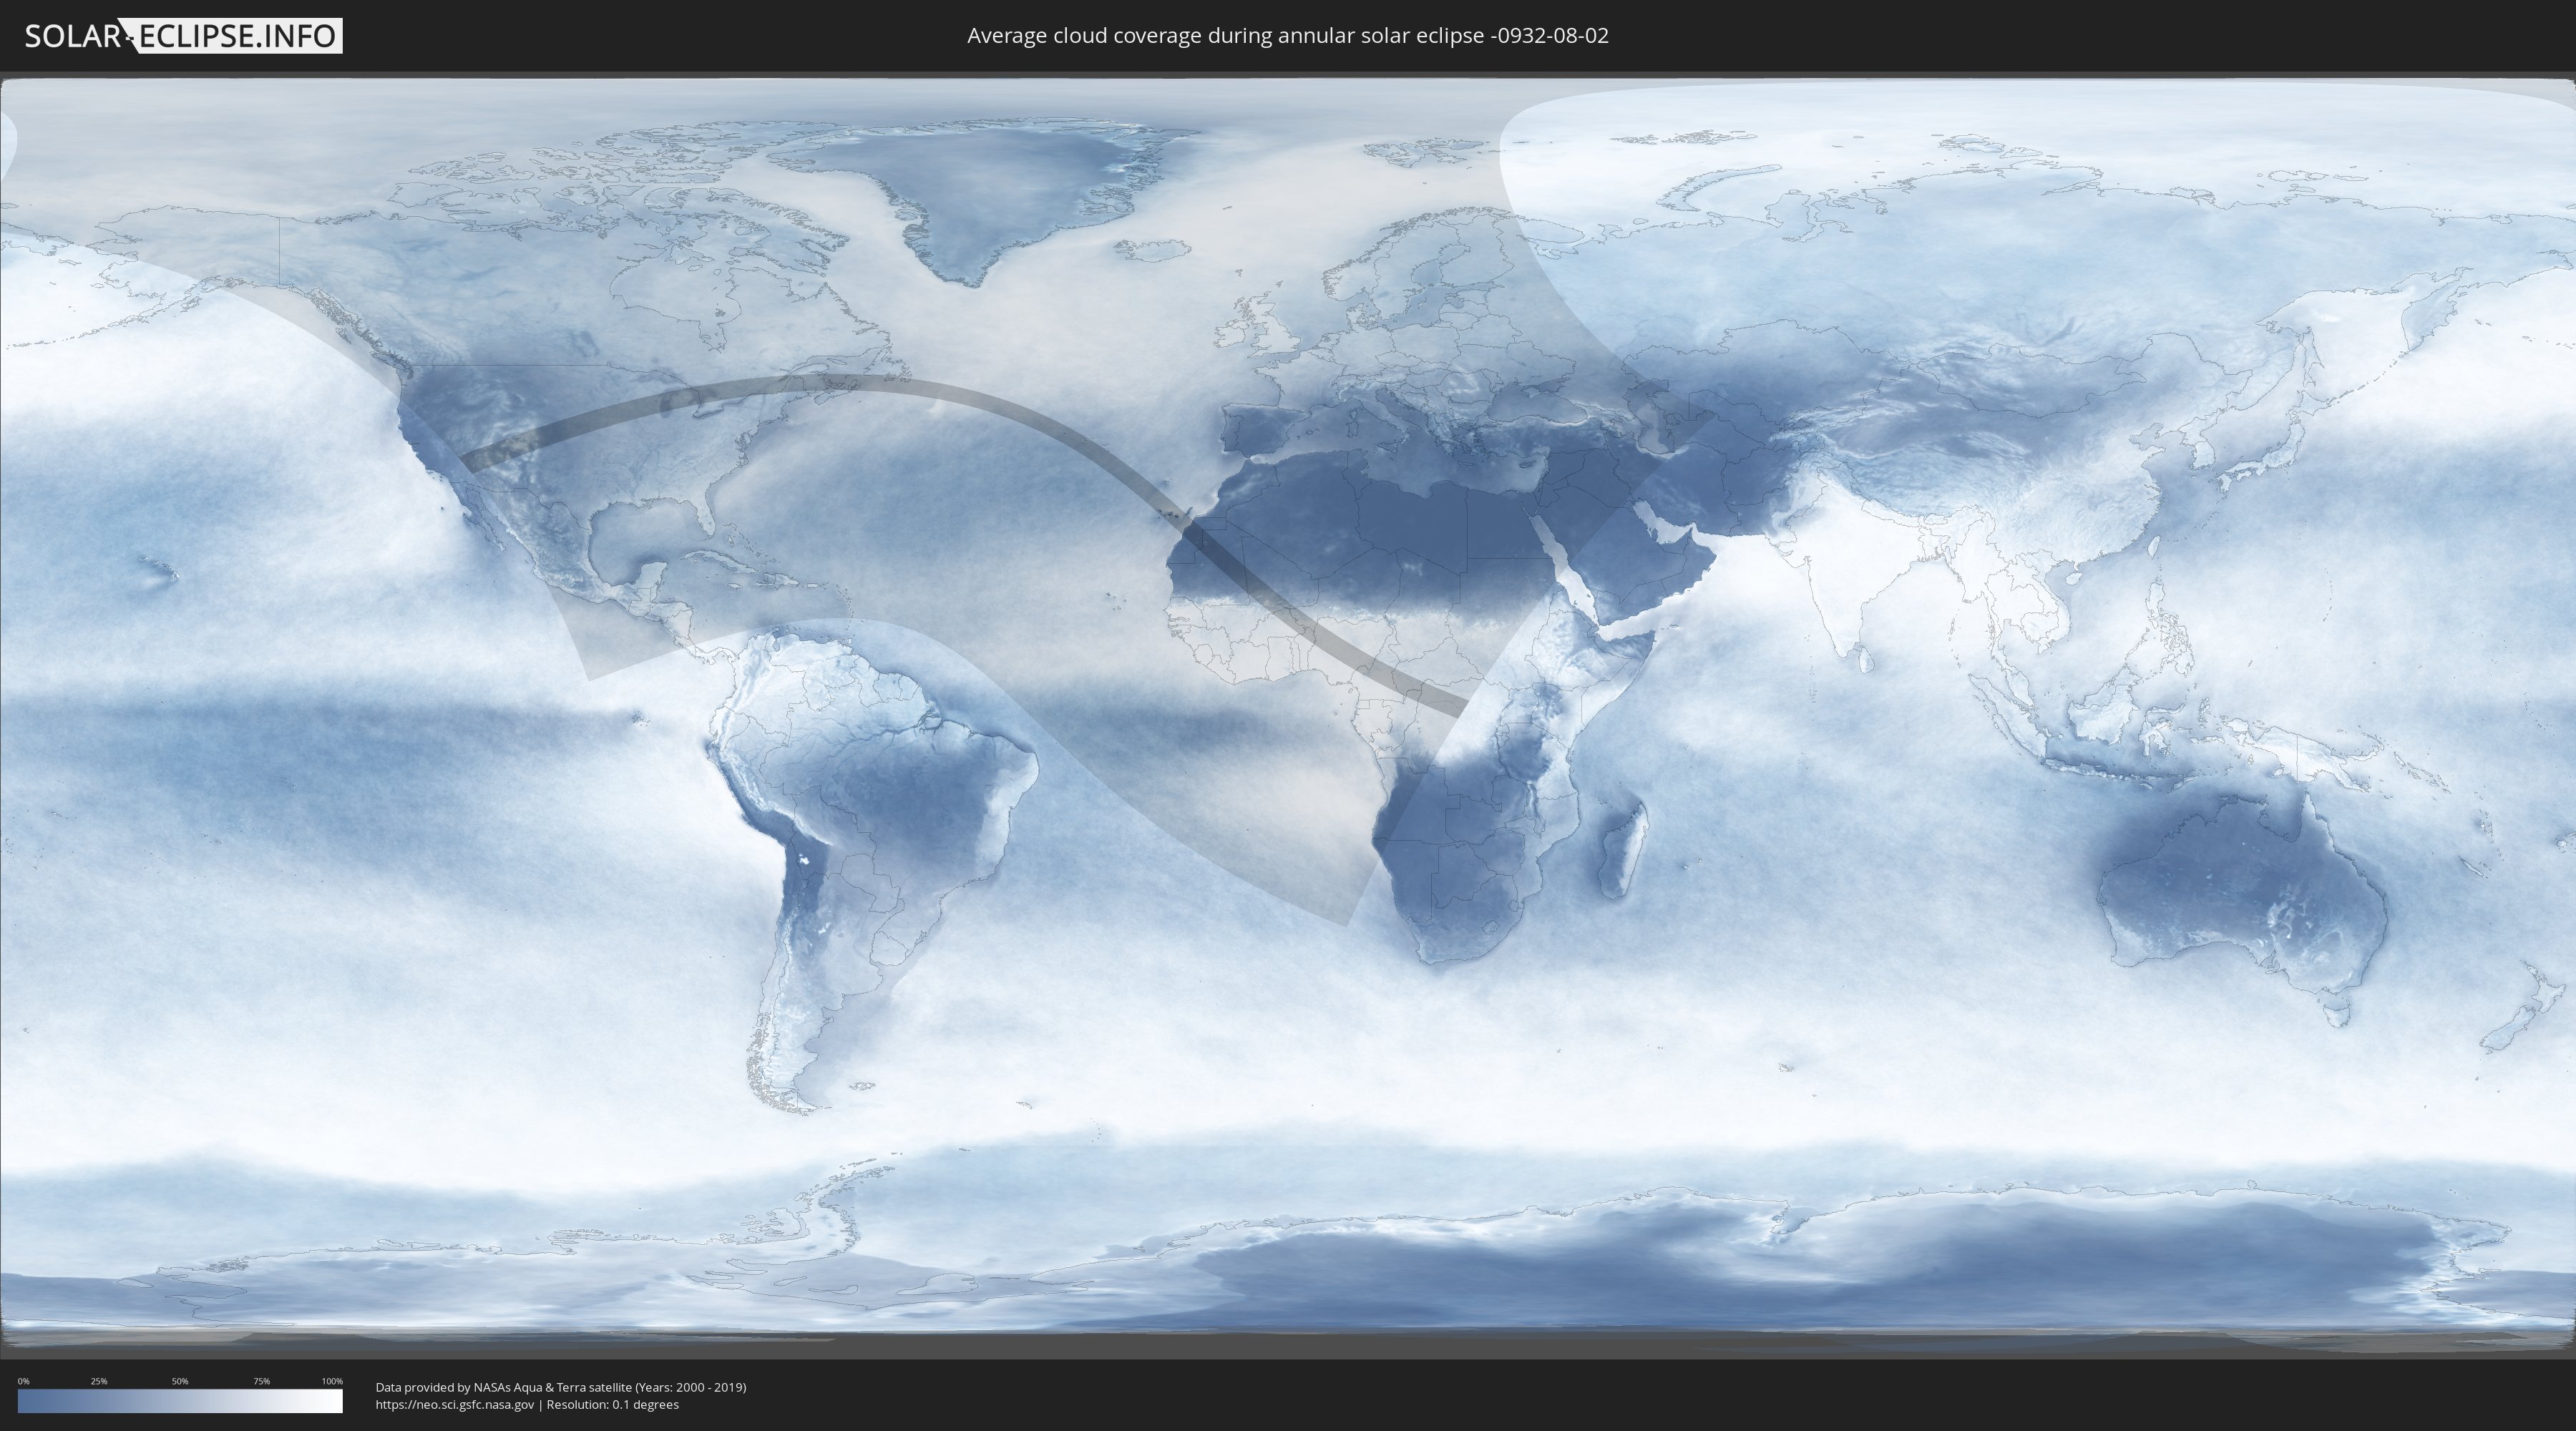Click the 50% label on the legend

[180, 1381]
